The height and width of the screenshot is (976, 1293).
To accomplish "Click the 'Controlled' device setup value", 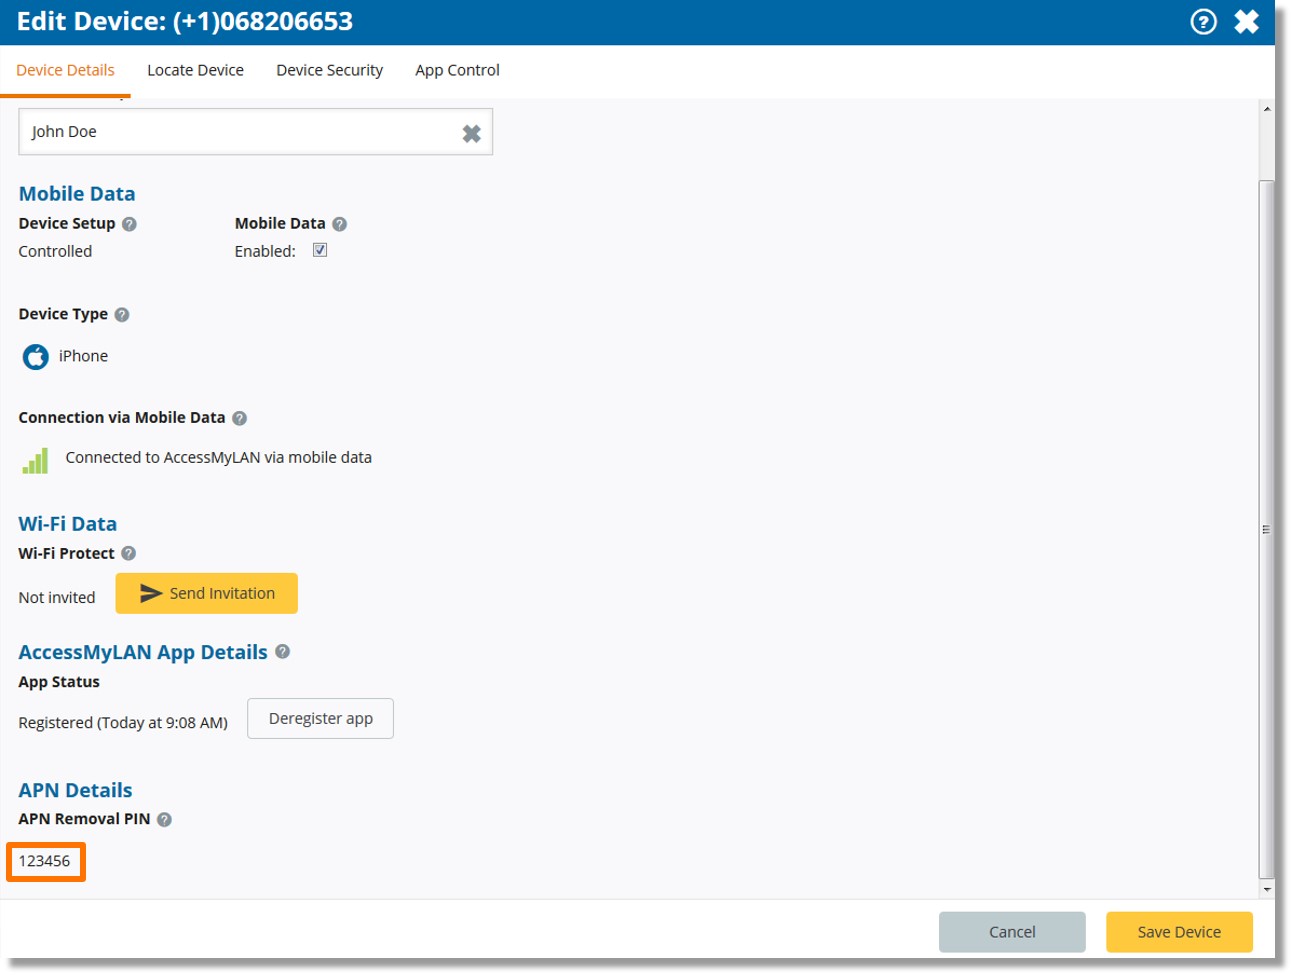I will point(55,251).
